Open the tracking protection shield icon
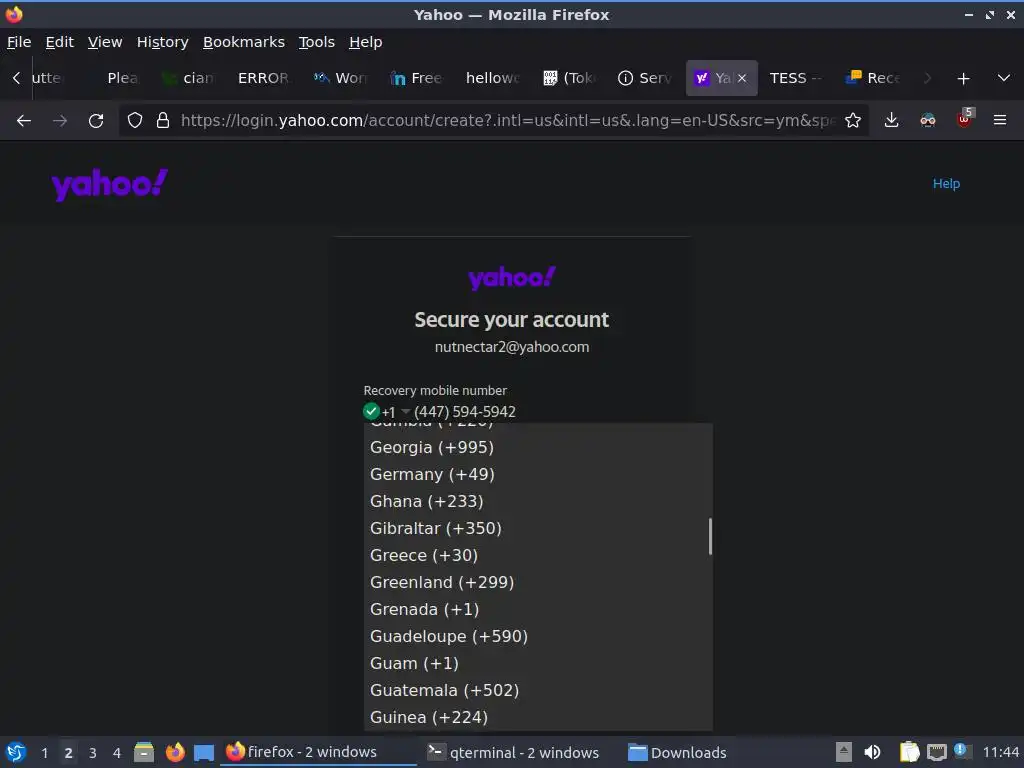Screen dimensions: 1024x768 pyautogui.click(x=135, y=120)
